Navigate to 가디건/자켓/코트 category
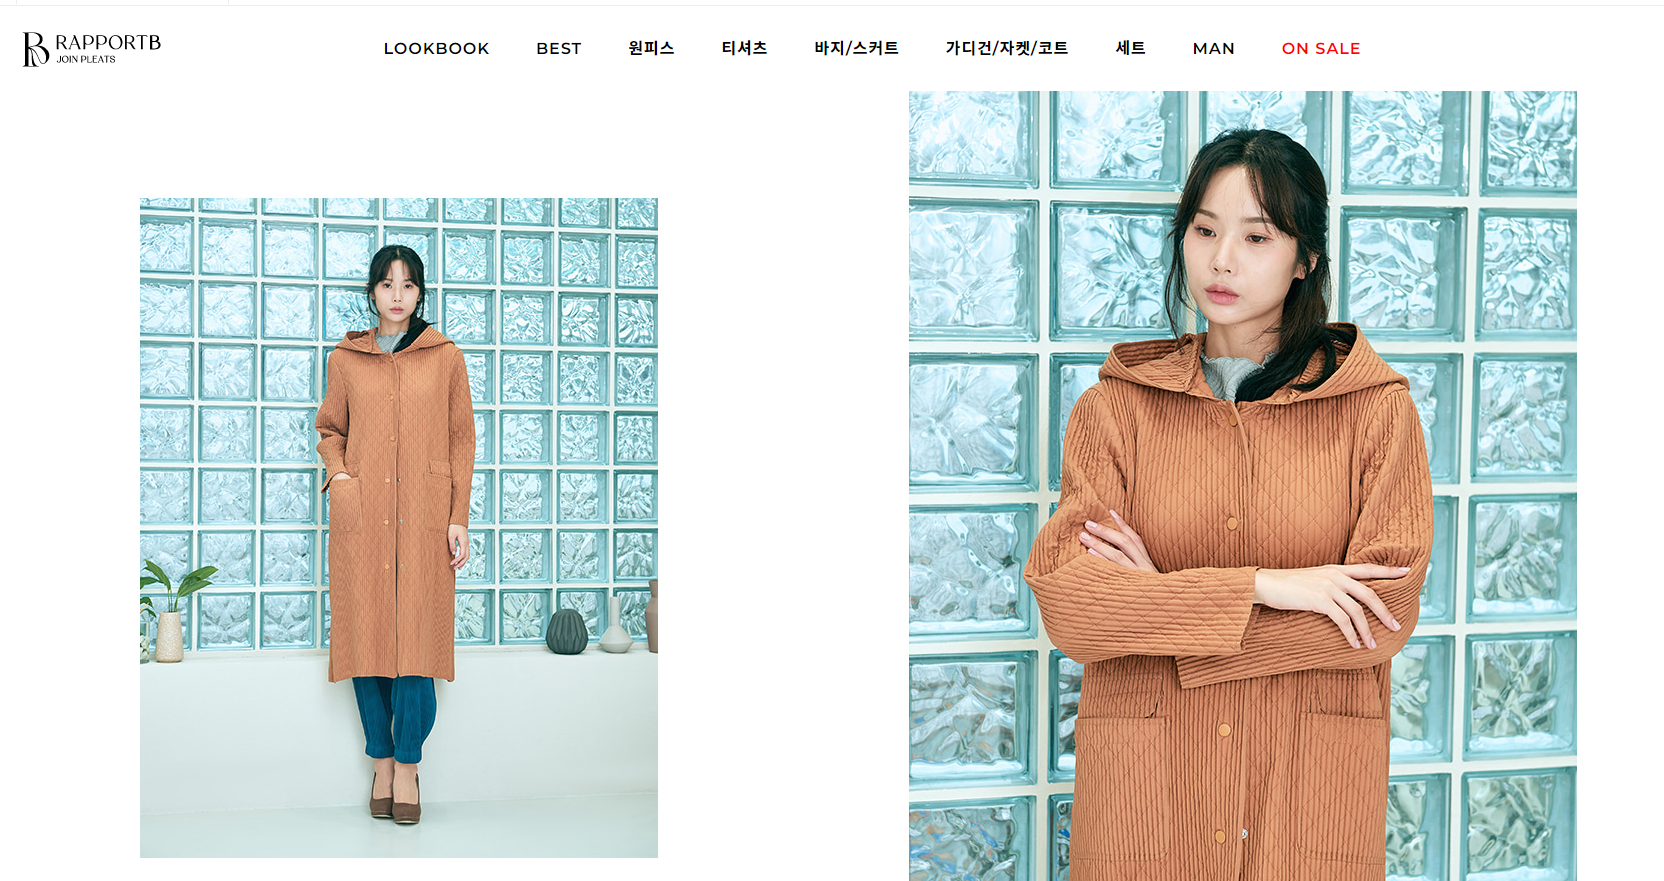 pyautogui.click(x=1006, y=48)
